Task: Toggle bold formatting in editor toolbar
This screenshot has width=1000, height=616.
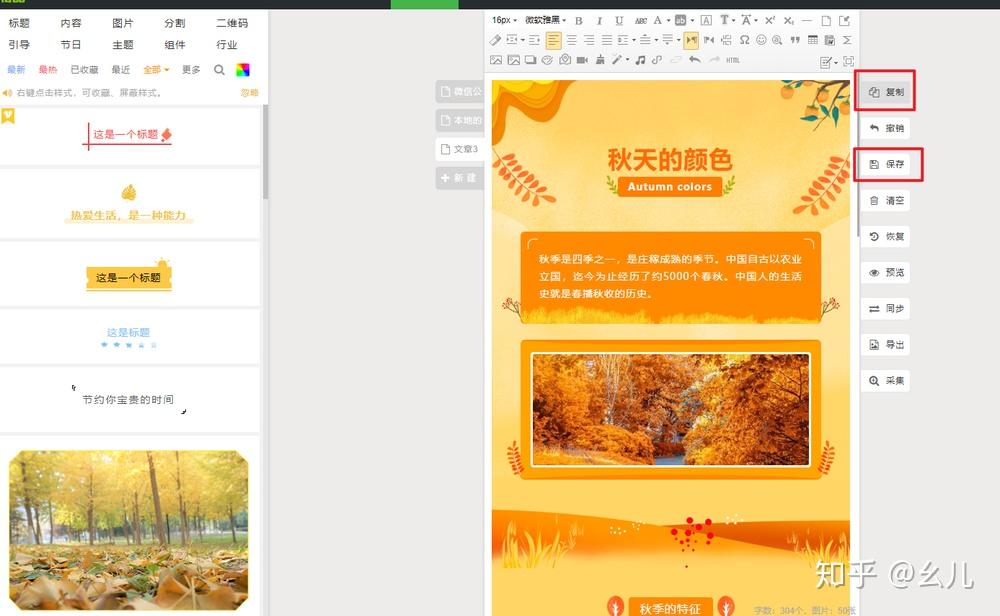Action: pos(578,20)
